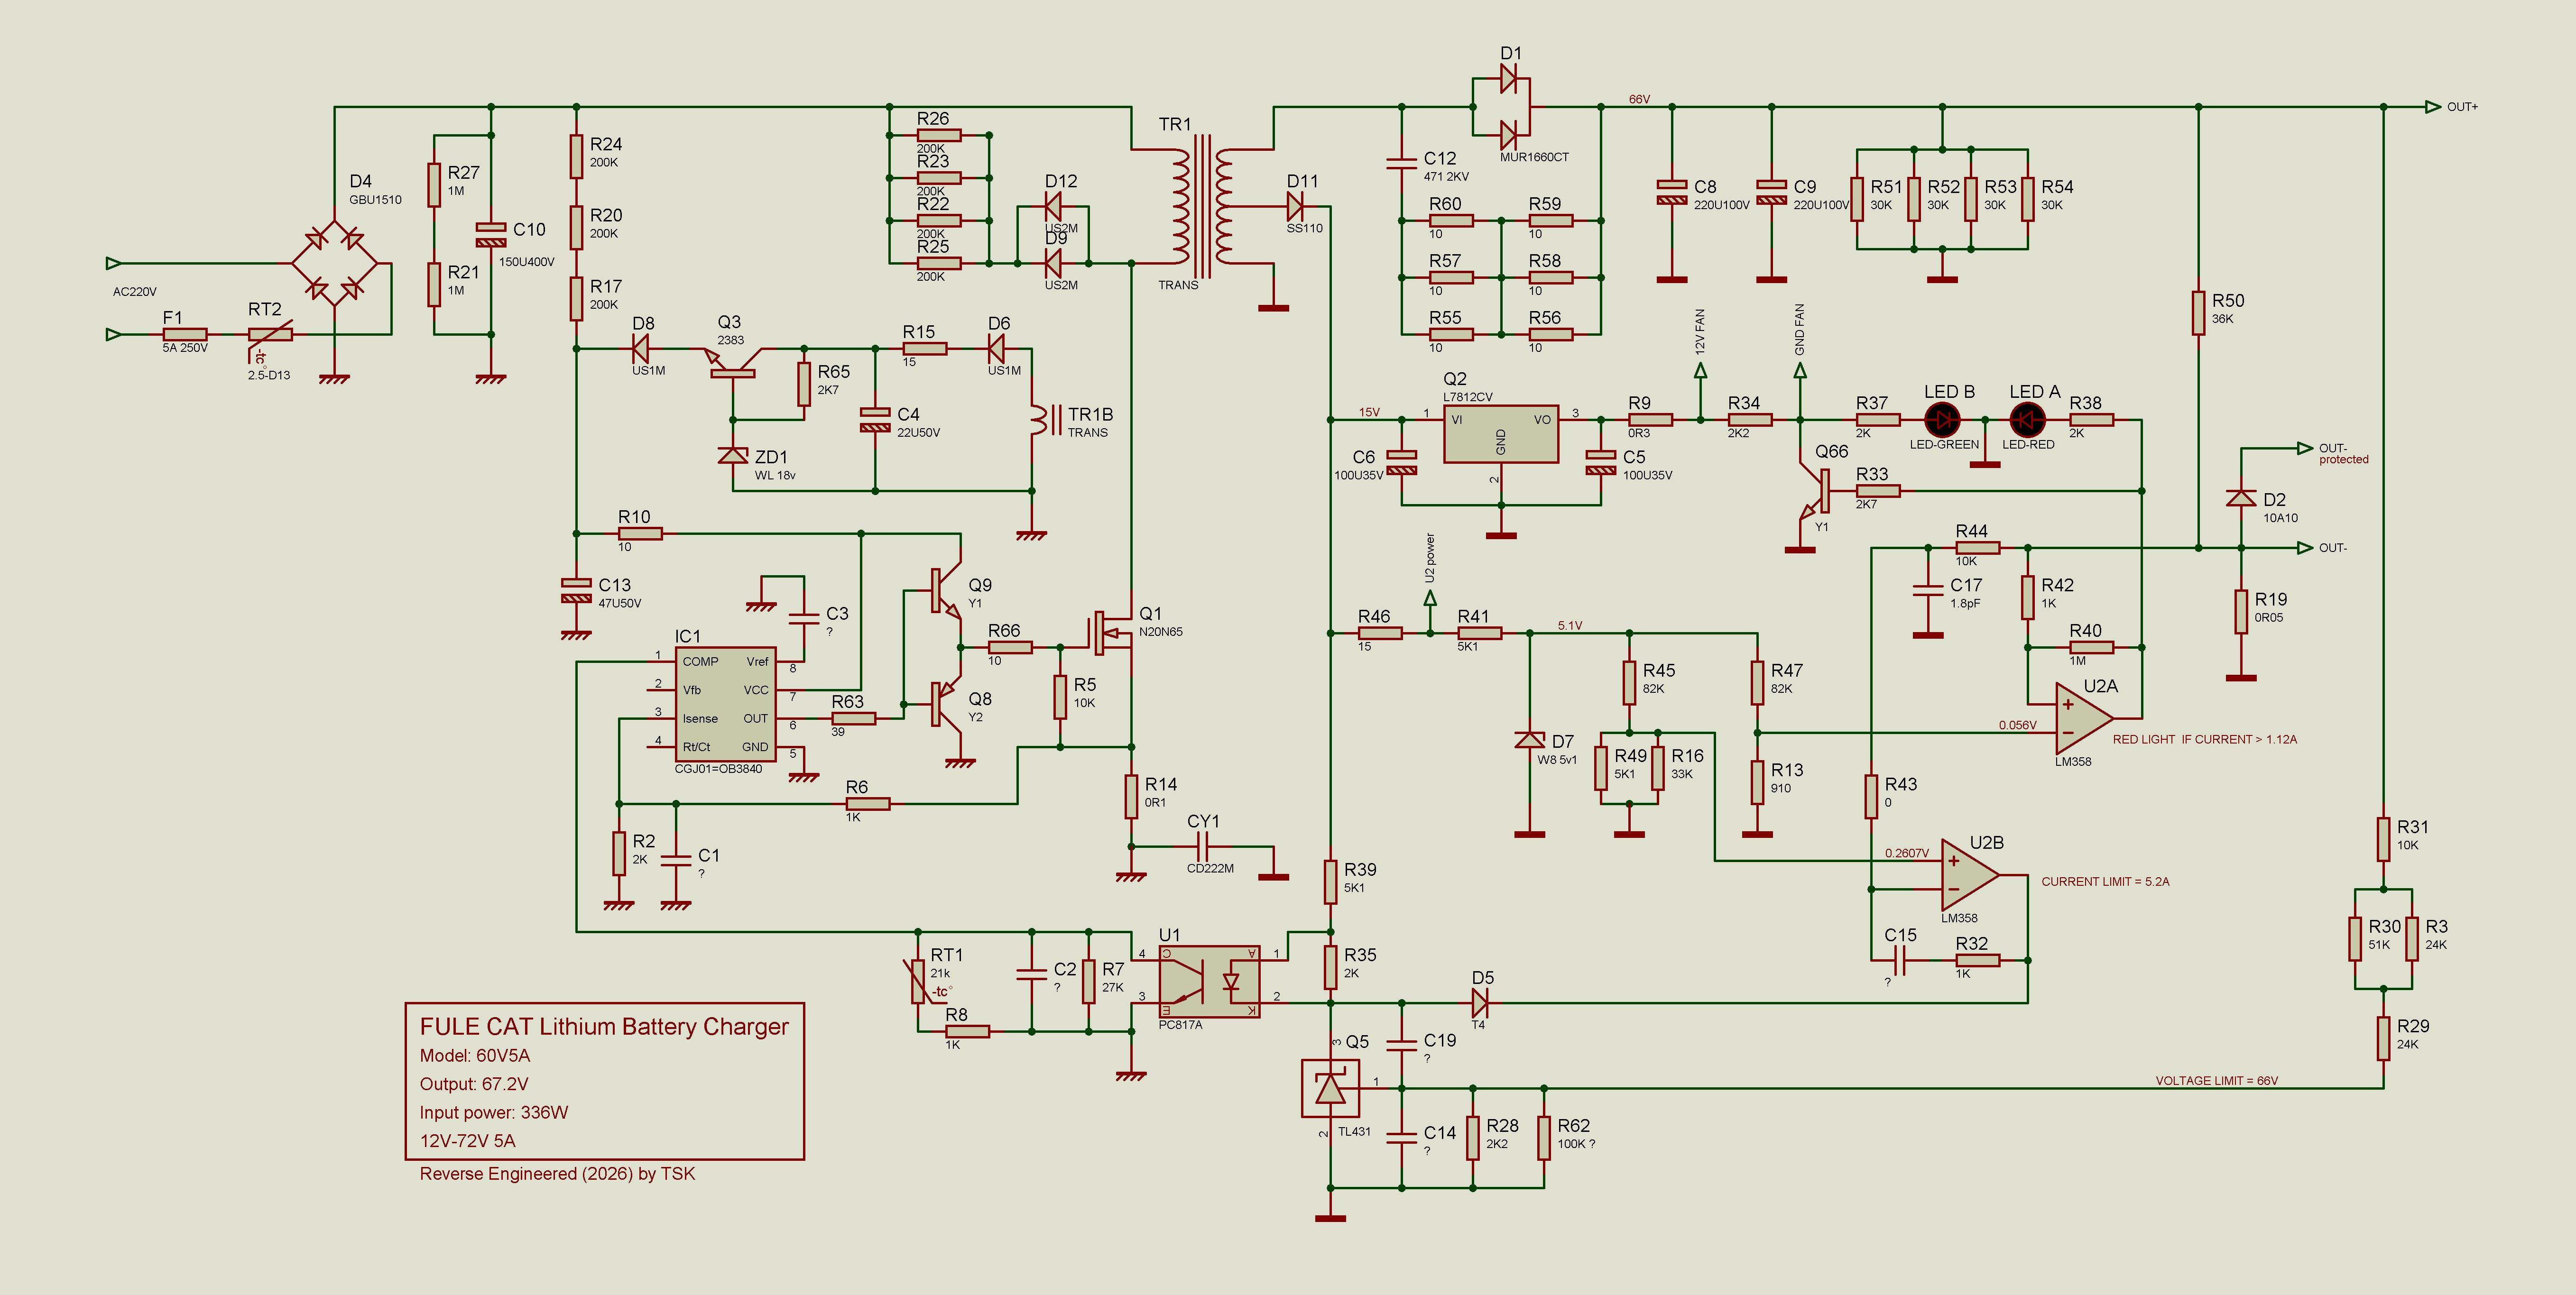Select the D5 diode symbol
Image resolution: width=2576 pixels, height=1295 pixels.
(x=1481, y=1002)
